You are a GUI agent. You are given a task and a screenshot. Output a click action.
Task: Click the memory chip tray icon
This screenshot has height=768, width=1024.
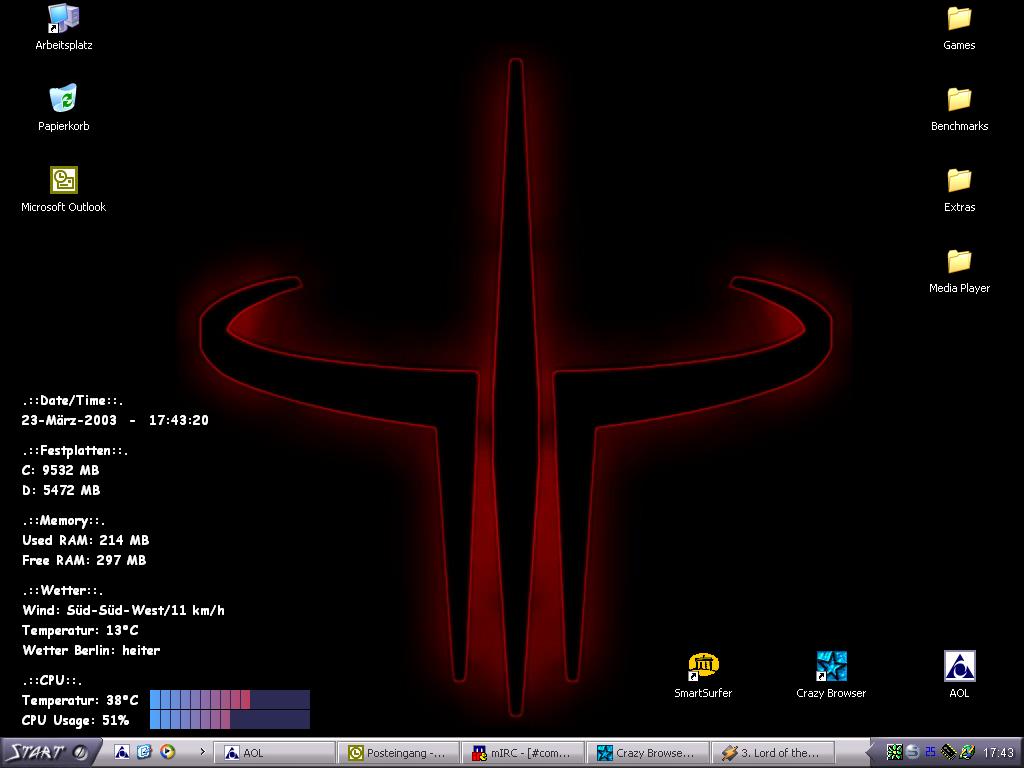(948, 752)
